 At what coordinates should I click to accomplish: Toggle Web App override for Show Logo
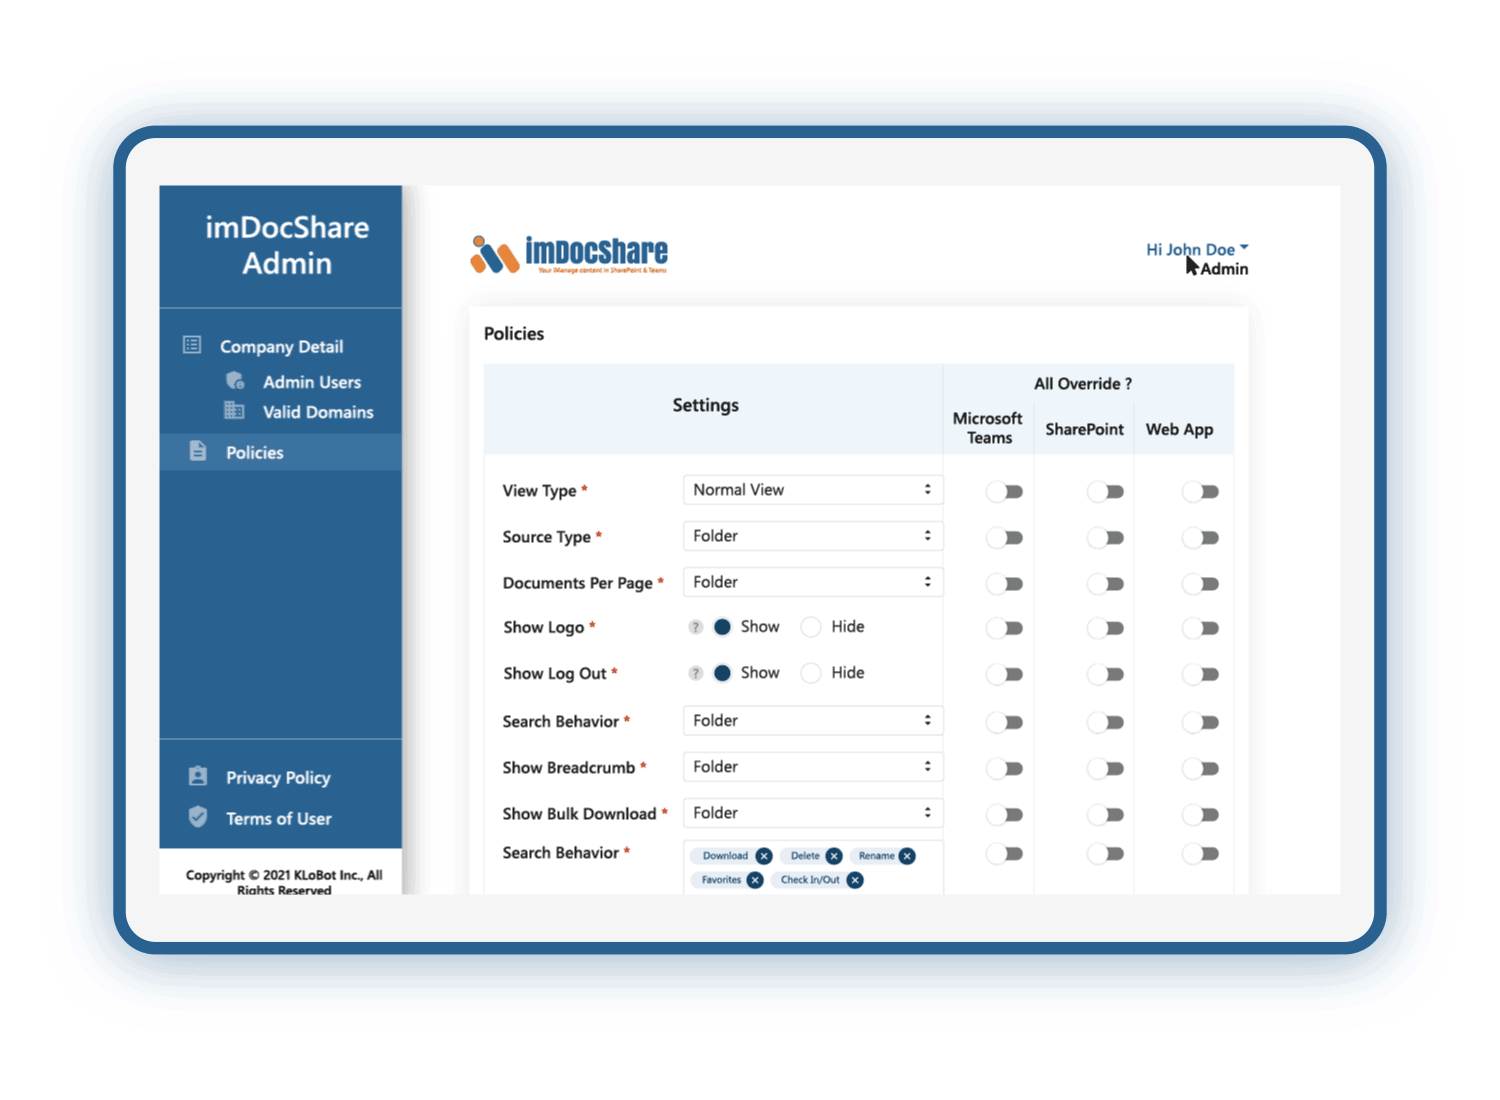pyautogui.click(x=1200, y=628)
